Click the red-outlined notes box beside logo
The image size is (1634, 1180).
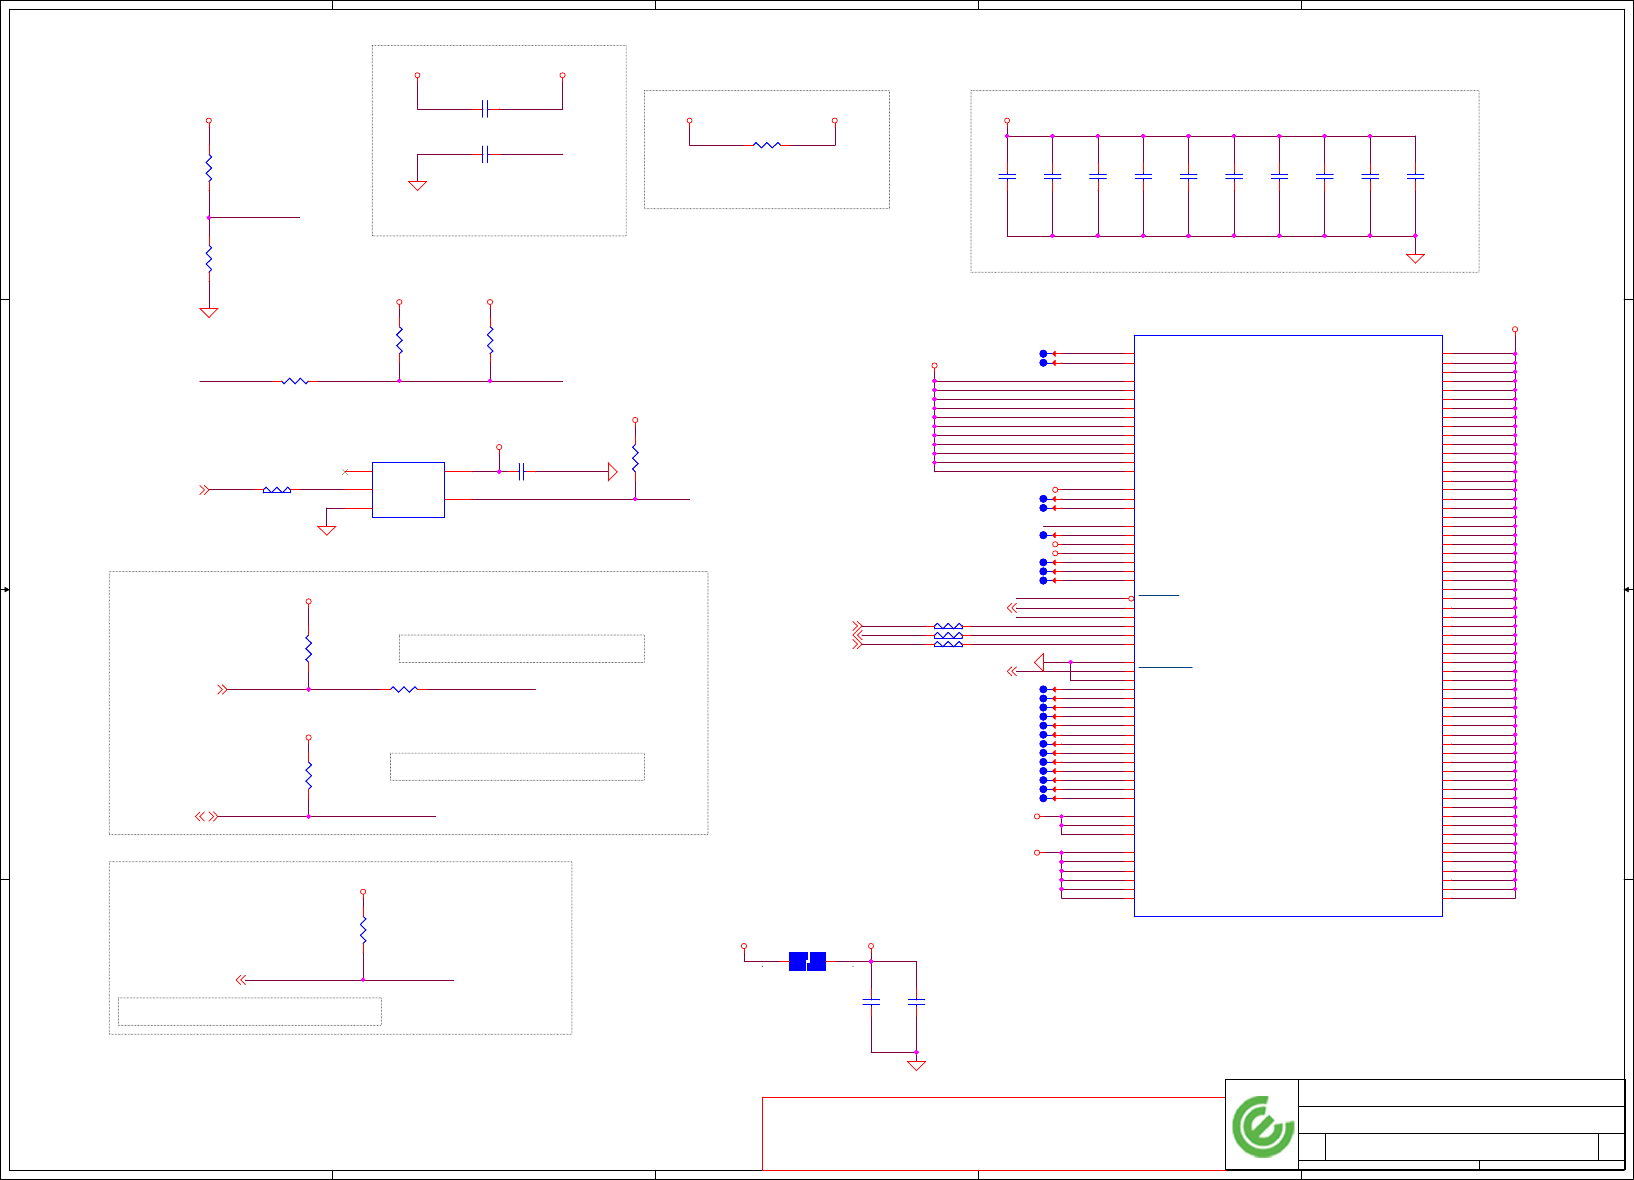993,1133
